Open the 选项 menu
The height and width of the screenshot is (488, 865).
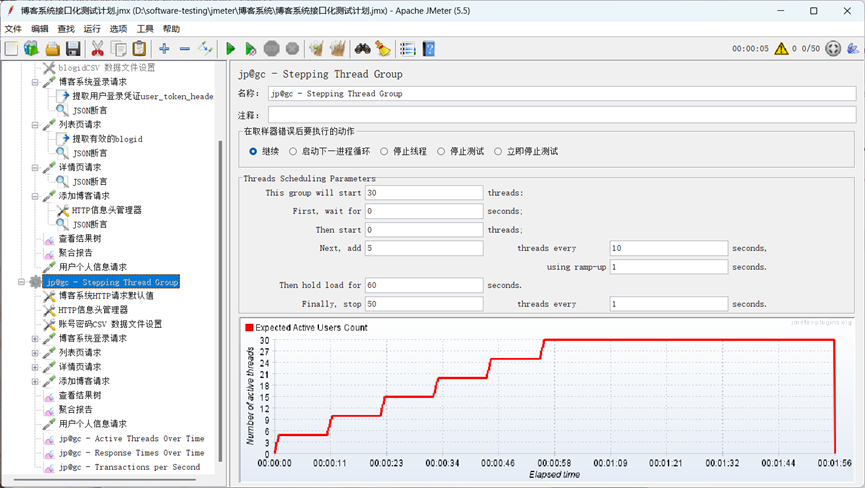click(x=119, y=29)
